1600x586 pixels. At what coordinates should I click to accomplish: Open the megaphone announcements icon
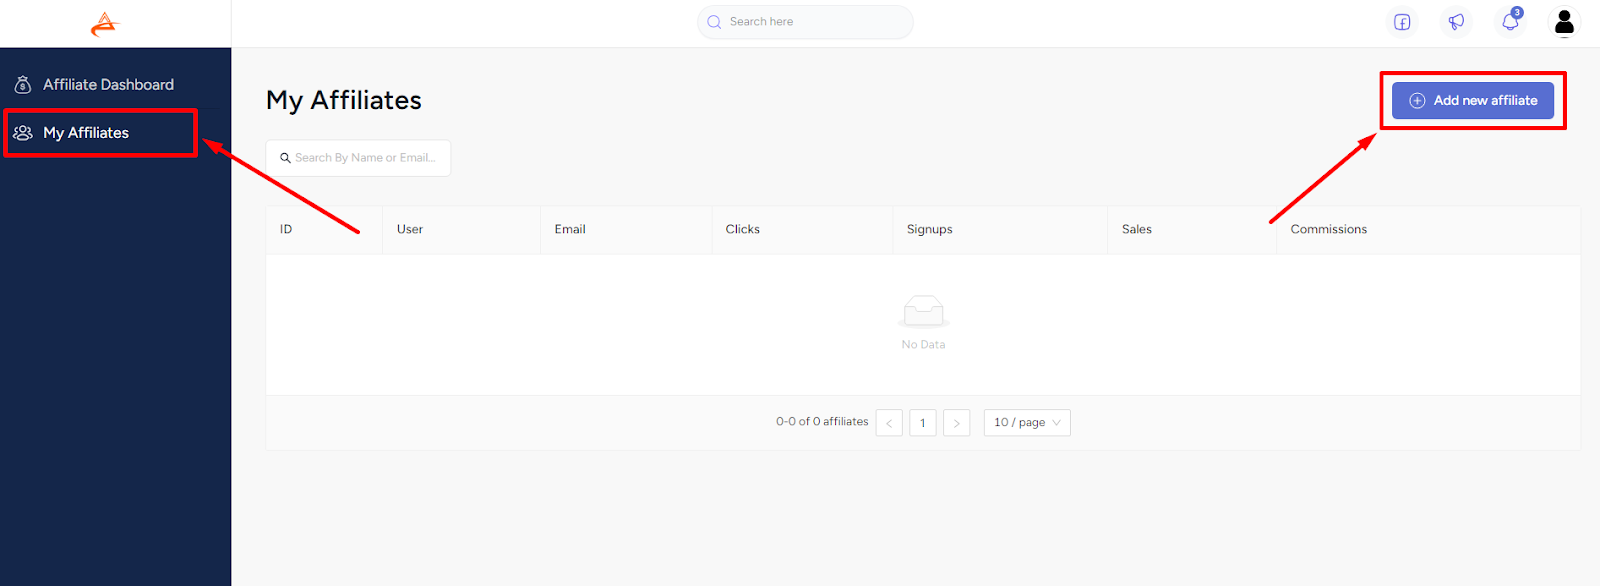(x=1456, y=22)
